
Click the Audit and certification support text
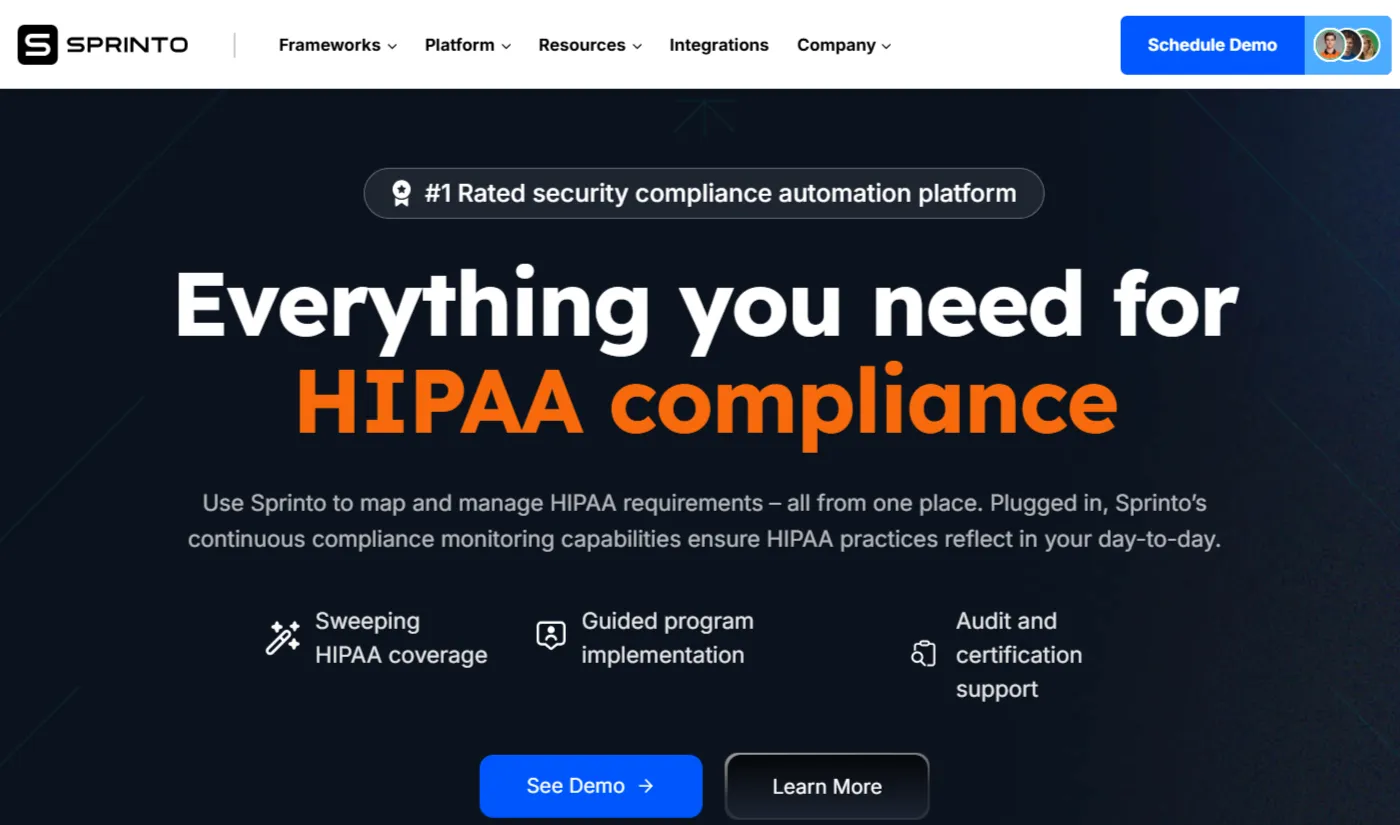tap(1019, 655)
